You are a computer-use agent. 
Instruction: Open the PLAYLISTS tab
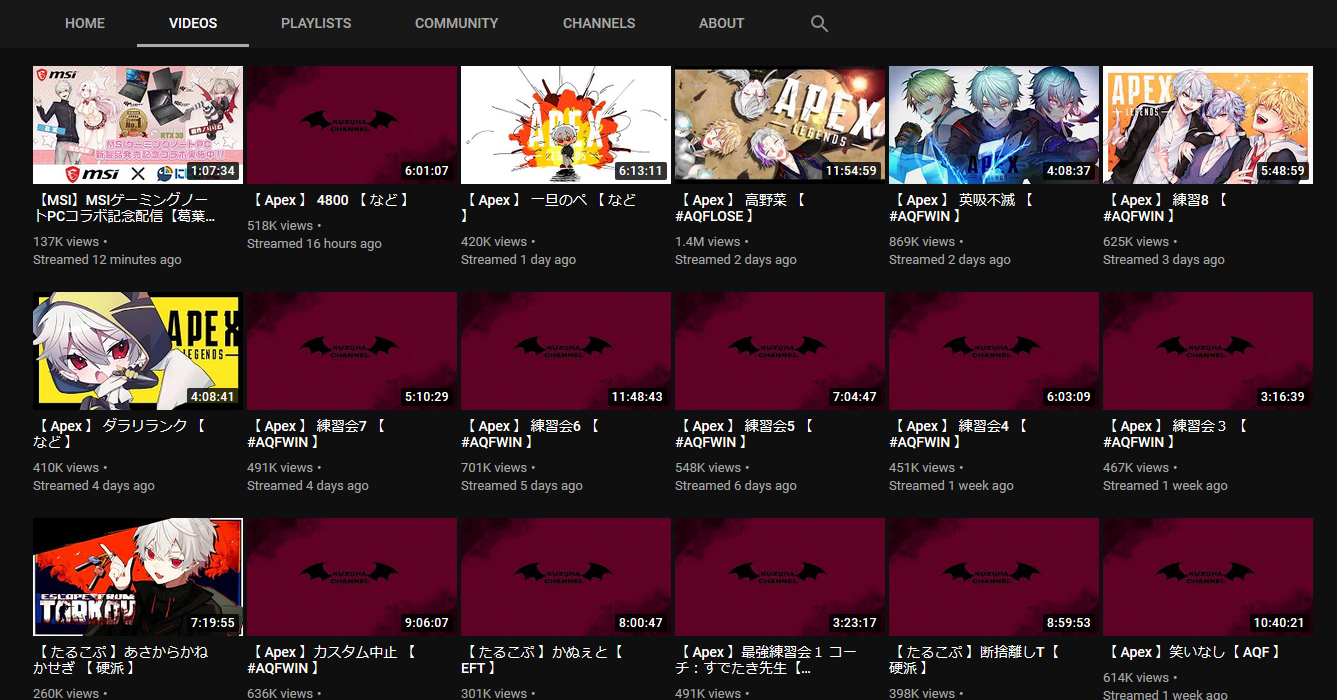(x=316, y=23)
